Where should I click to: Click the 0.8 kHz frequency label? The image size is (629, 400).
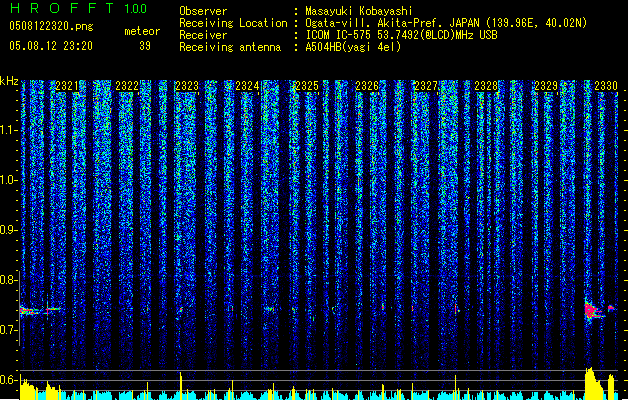tap(8, 280)
